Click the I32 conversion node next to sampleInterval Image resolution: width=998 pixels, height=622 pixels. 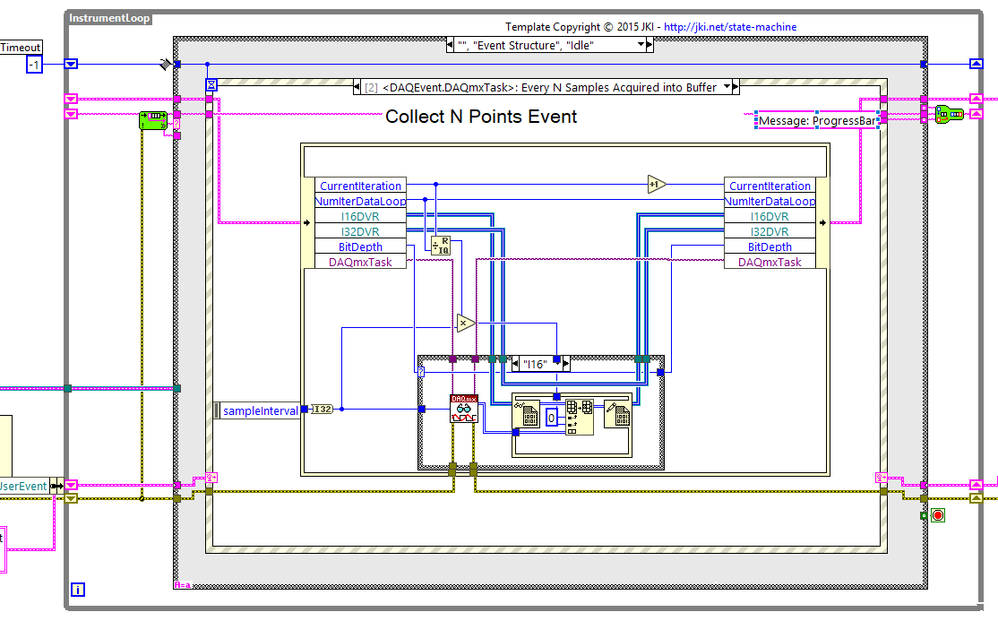(x=323, y=409)
